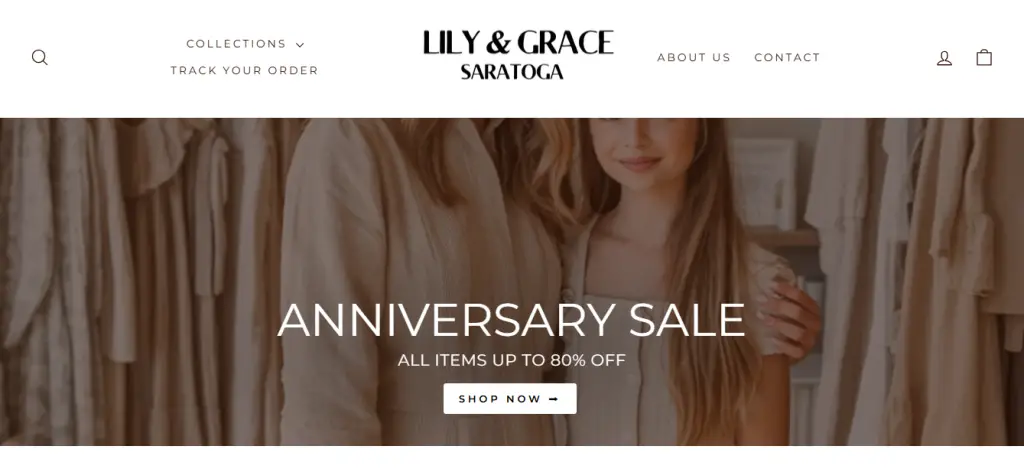Click the All Items Up To 80% Off text
Screen dimensions: 1024x469
tap(511, 360)
